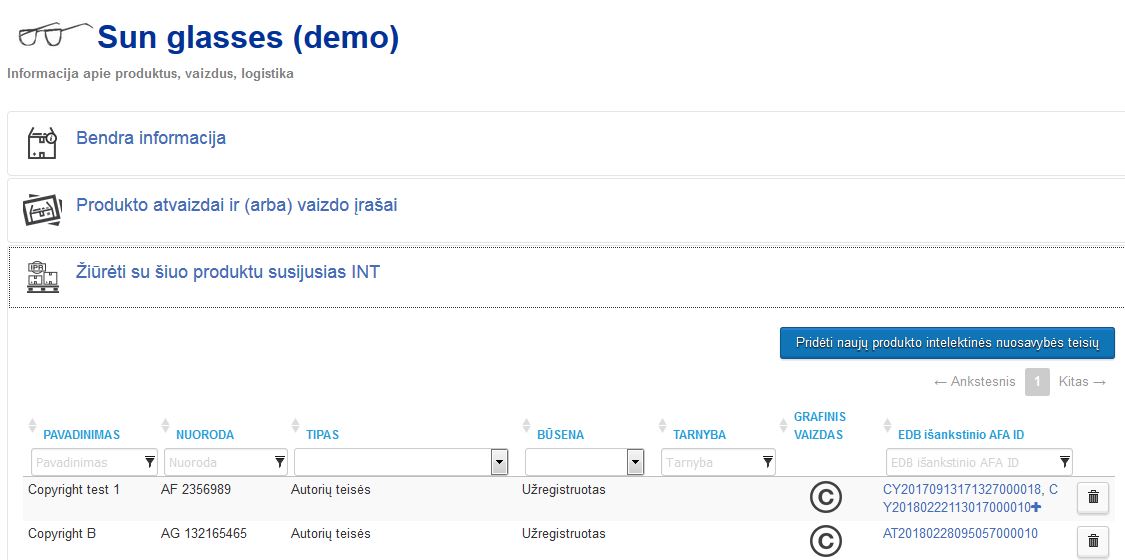
Task: Click the copyright symbol for Copyright B
Action: click(x=826, y=541)
